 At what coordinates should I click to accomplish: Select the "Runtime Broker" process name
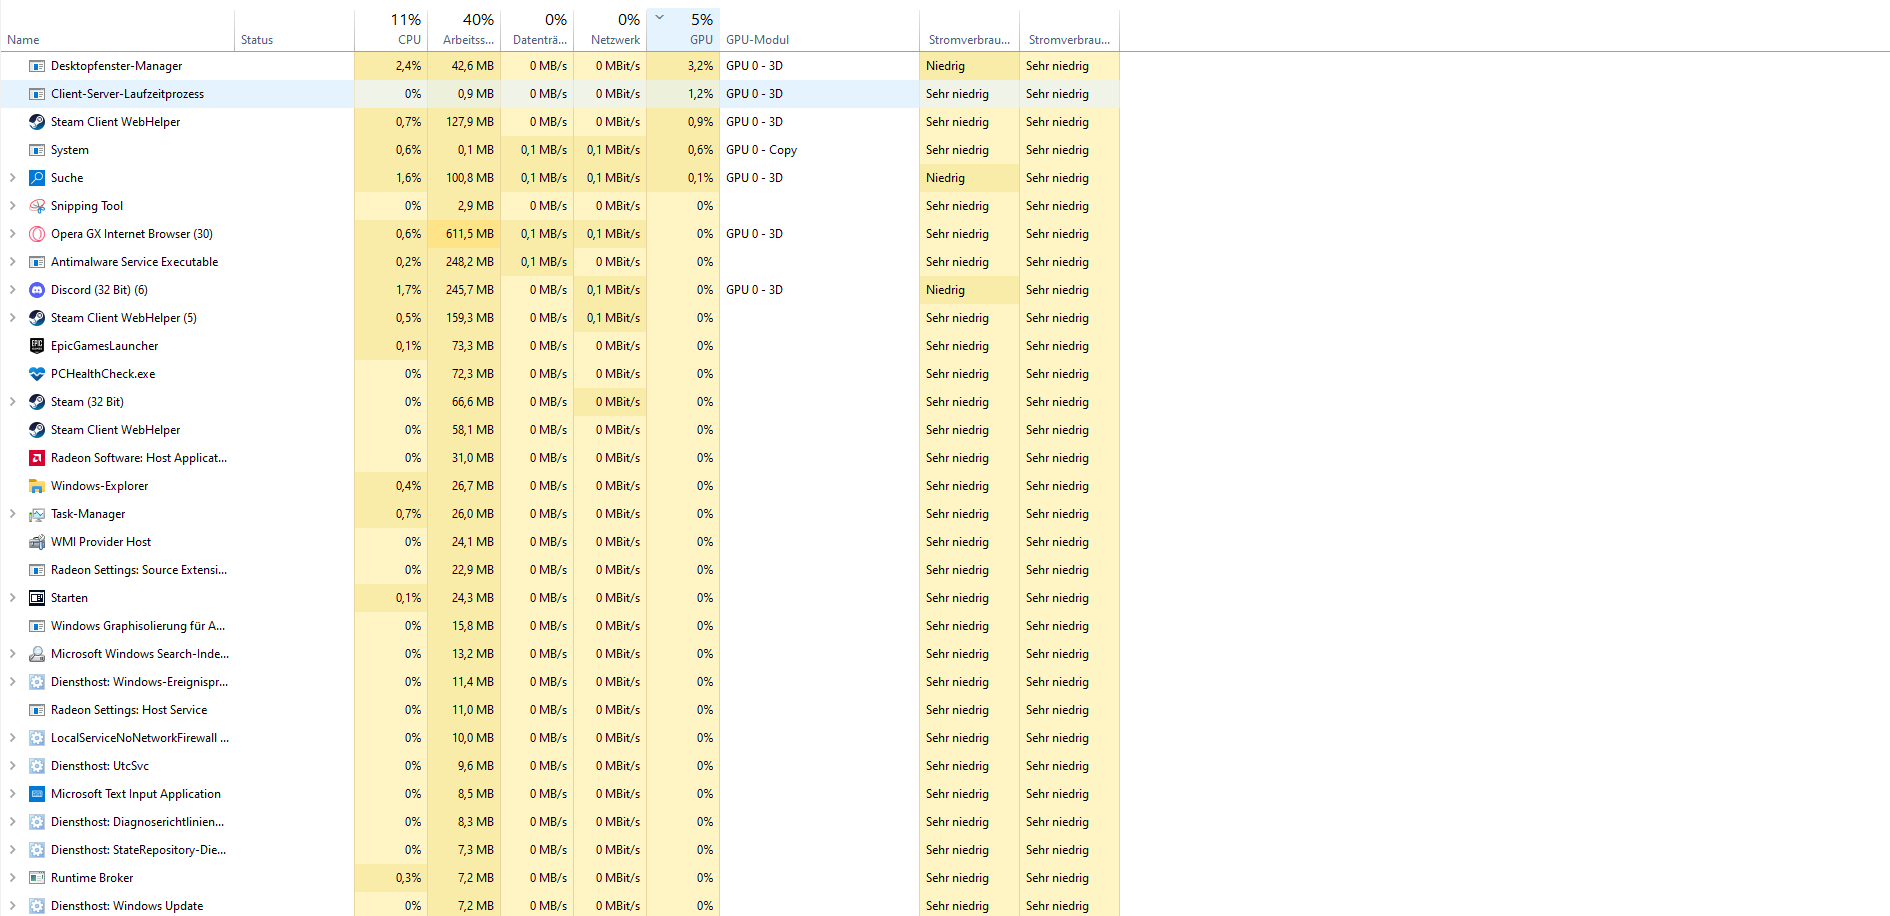point(92,878)
